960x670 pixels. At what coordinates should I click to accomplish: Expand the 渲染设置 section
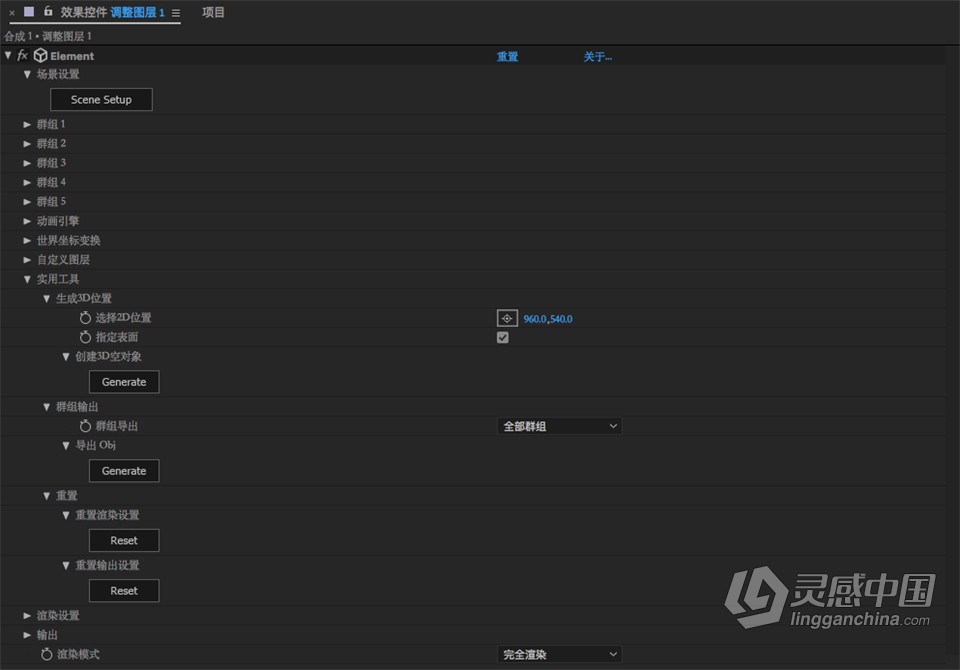click(27, 615)
